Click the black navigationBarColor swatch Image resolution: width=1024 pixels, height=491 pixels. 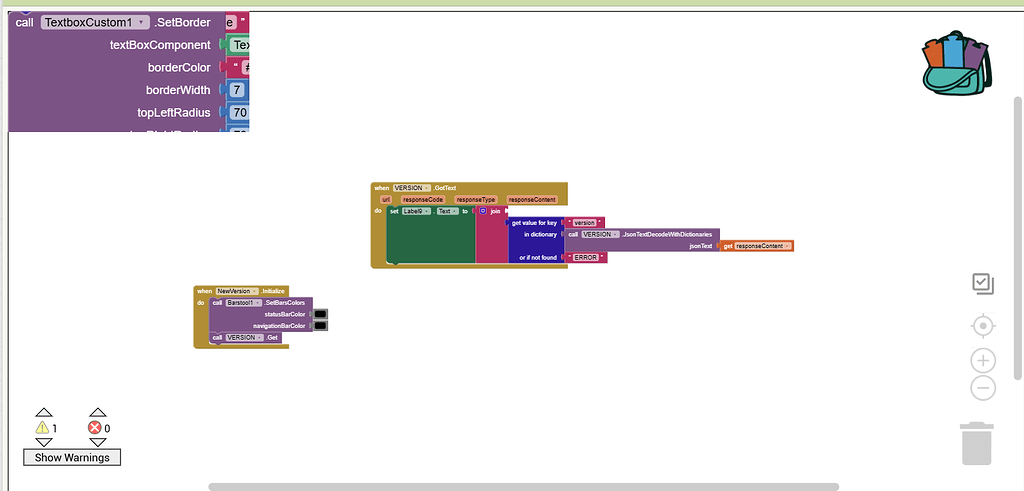coord(320,326)
